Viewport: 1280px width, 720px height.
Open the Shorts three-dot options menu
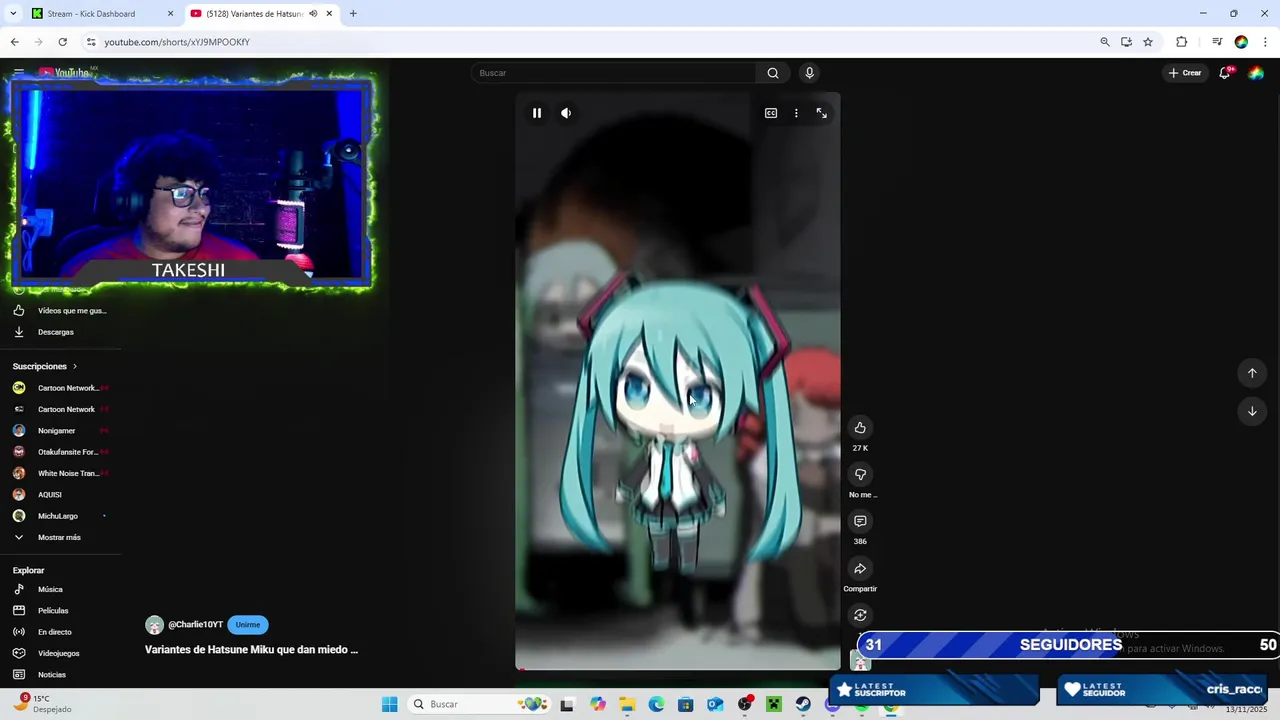(x=796, y=113)
